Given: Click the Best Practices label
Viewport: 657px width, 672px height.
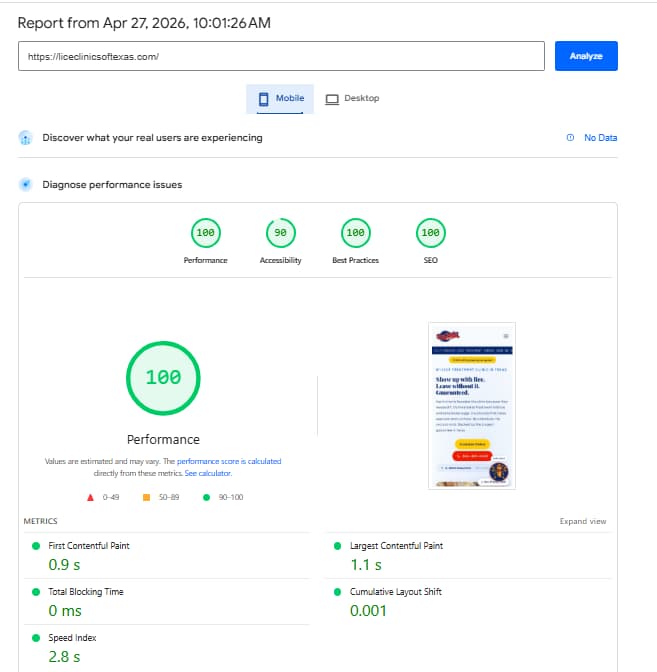Looking at the screenshot, I should click(x=356, y=260).
